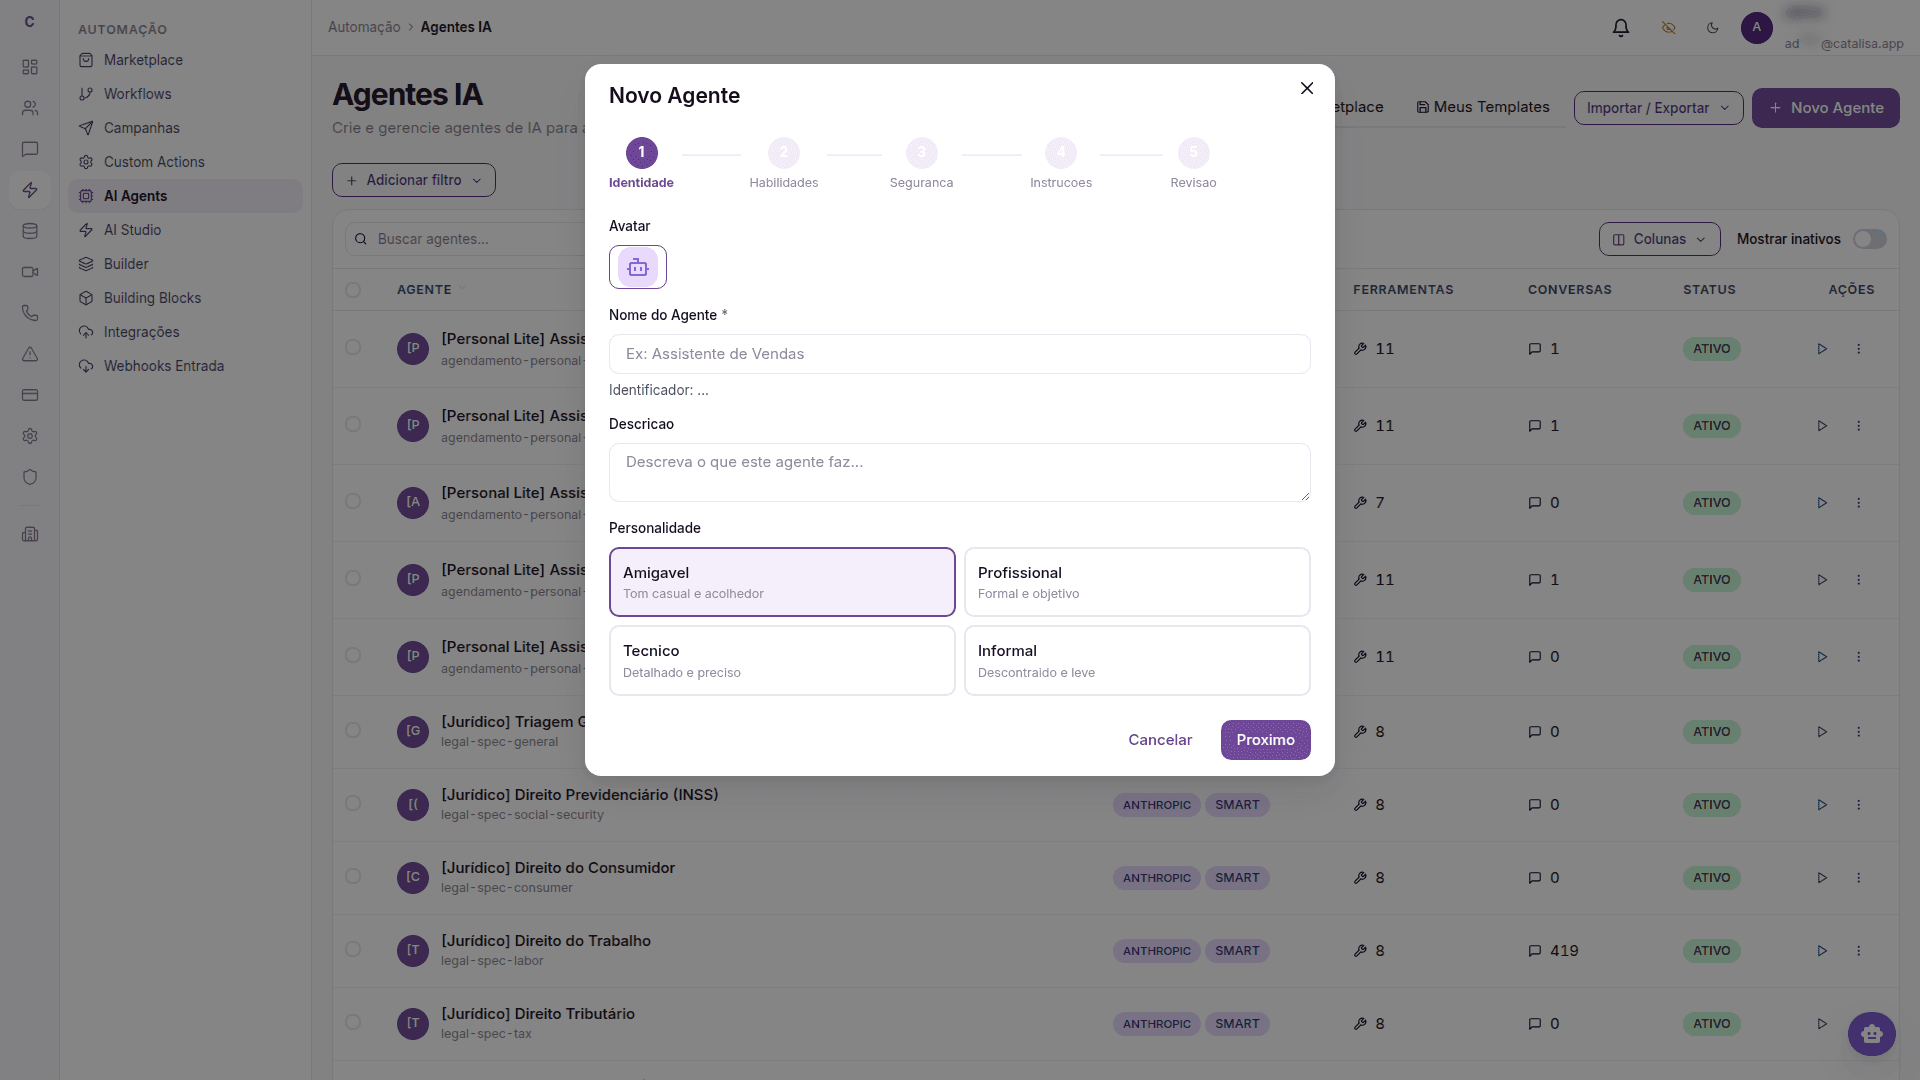Select Direito Tributário row checkbox
The image size is (1920, 1080).
(x=353, y=1022)
